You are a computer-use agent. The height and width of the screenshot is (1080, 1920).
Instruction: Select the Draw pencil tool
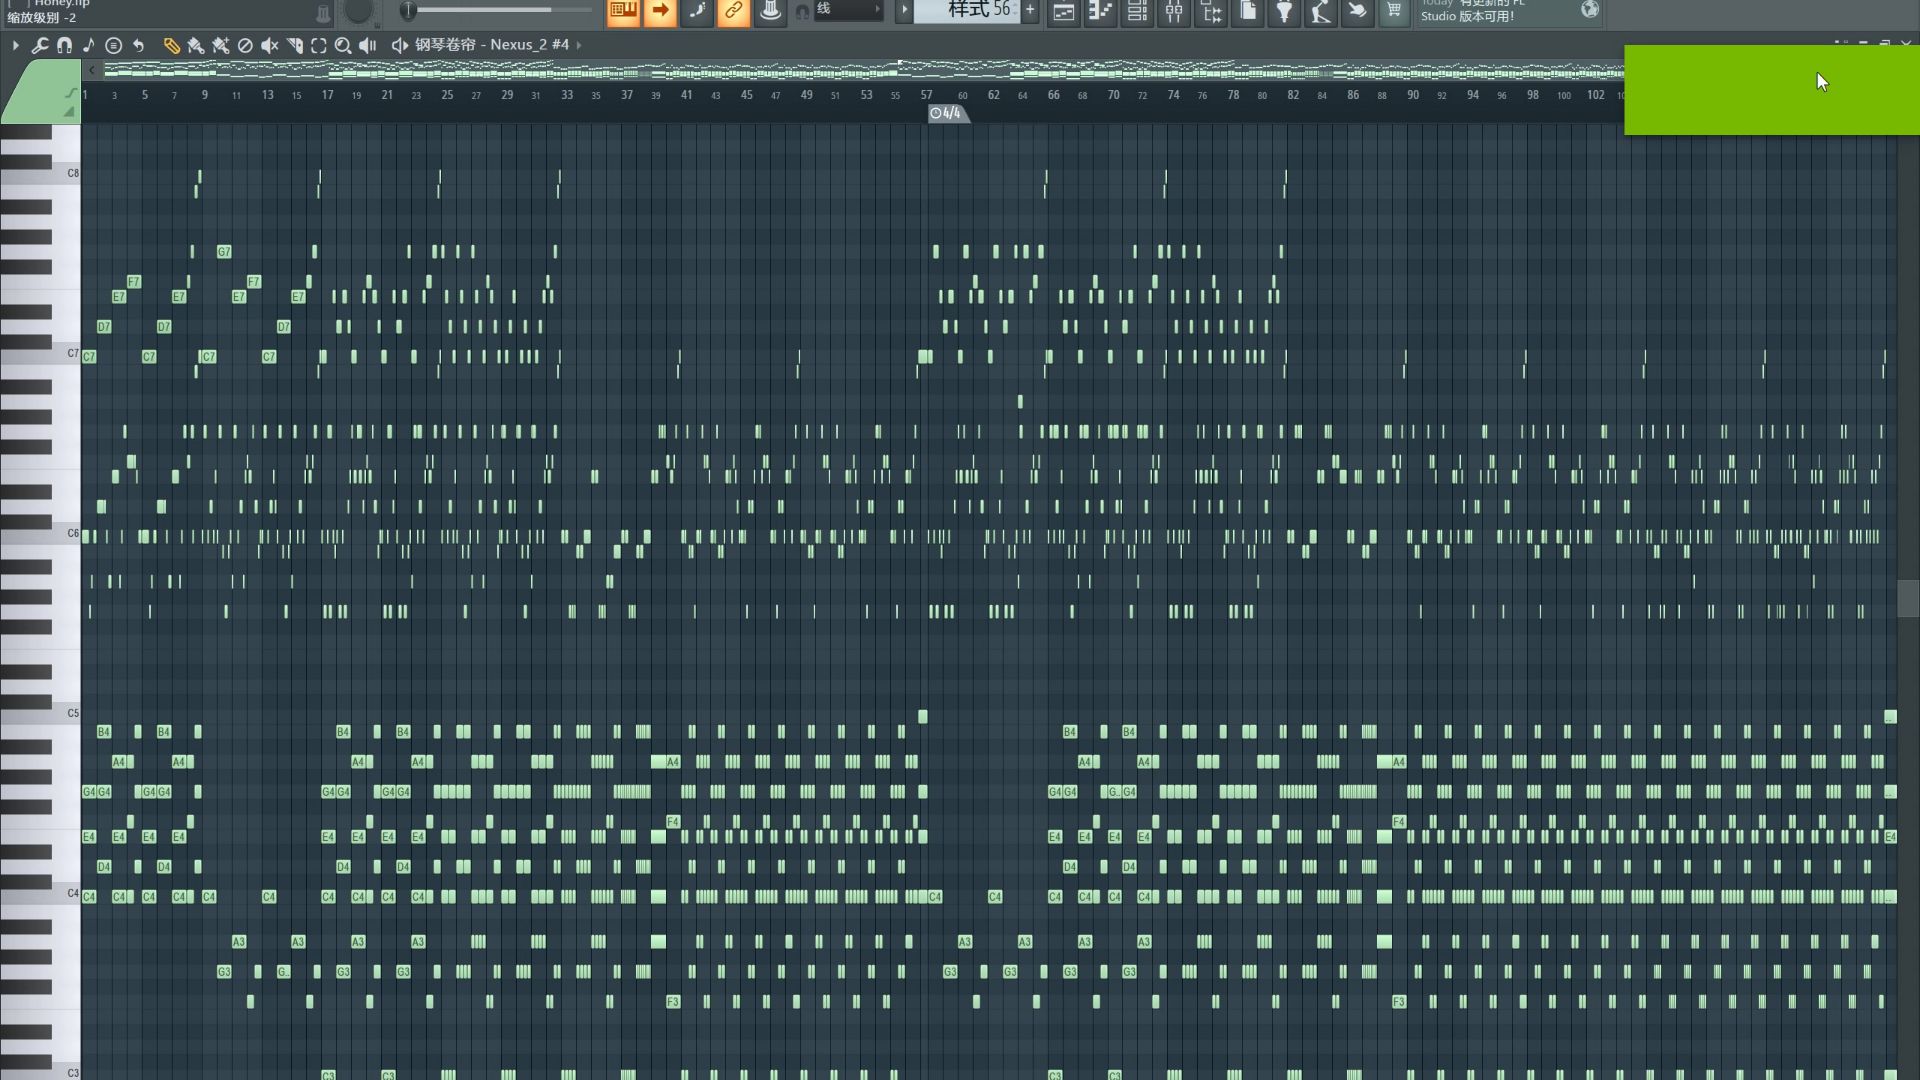pos(171,45)
